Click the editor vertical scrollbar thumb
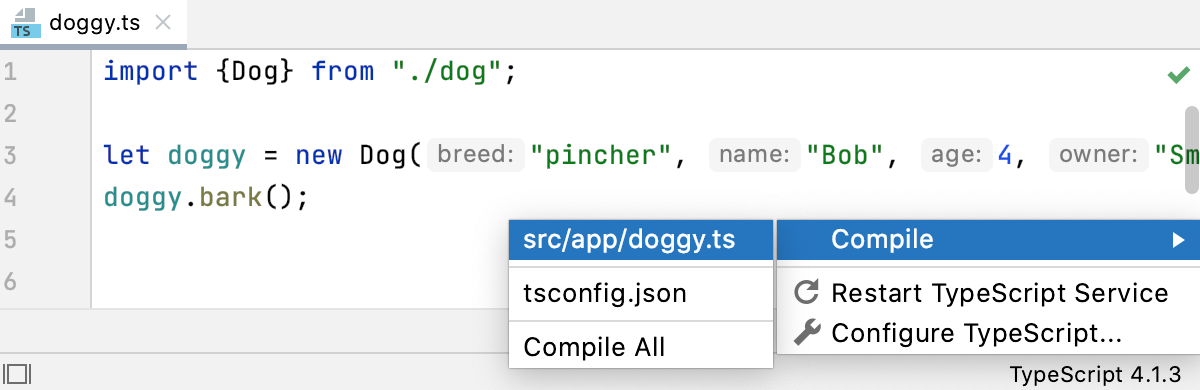The width and height of the screenshot is (1200, 390). [1191, 150]
